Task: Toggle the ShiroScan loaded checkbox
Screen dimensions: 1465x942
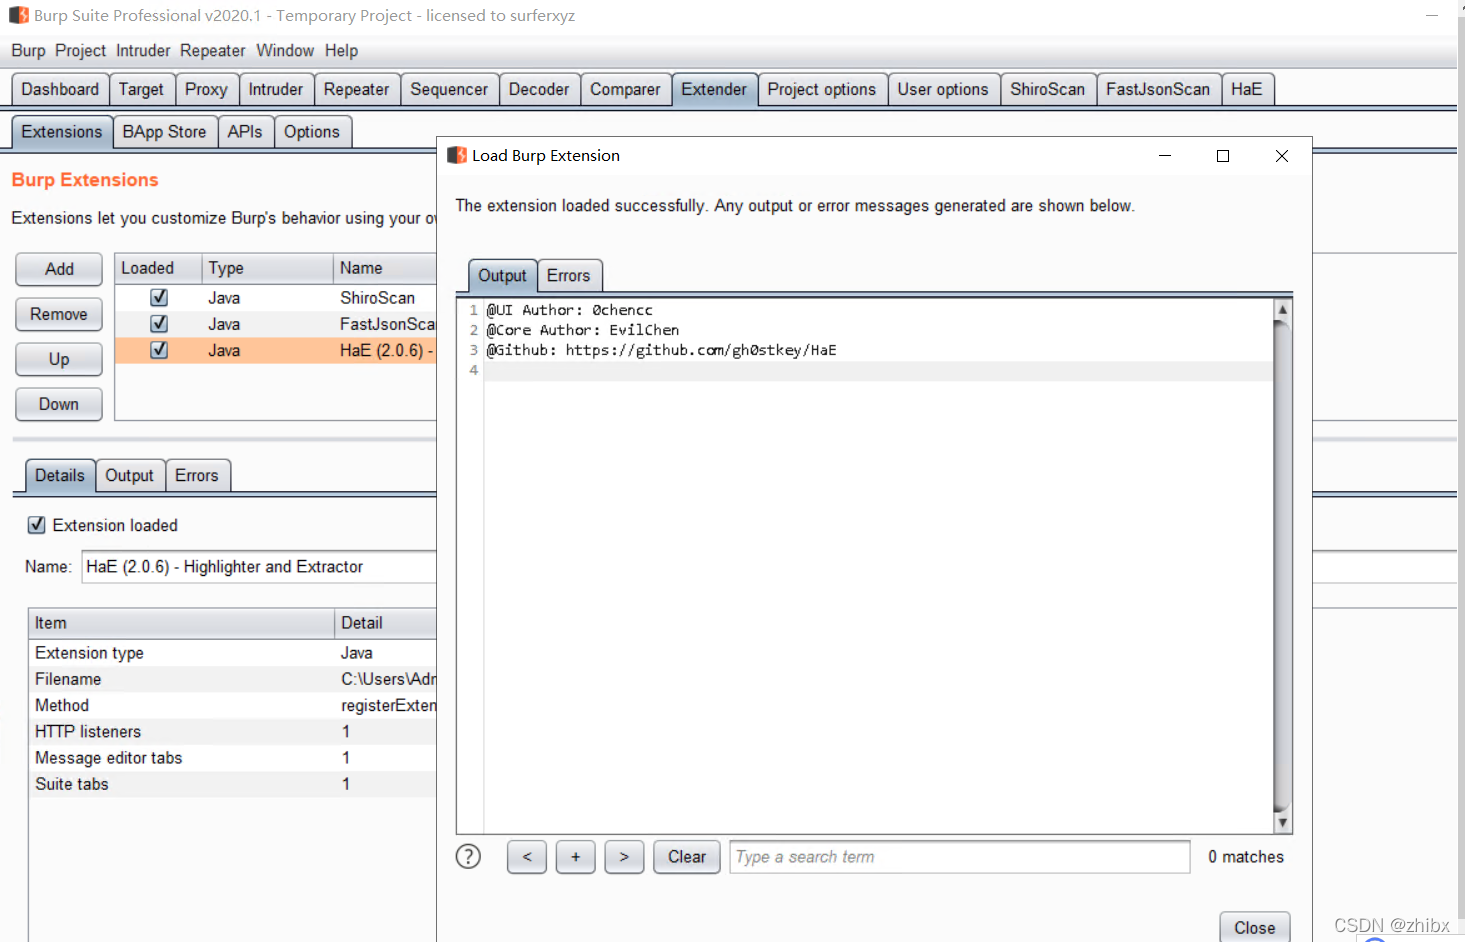Action: 159,298
